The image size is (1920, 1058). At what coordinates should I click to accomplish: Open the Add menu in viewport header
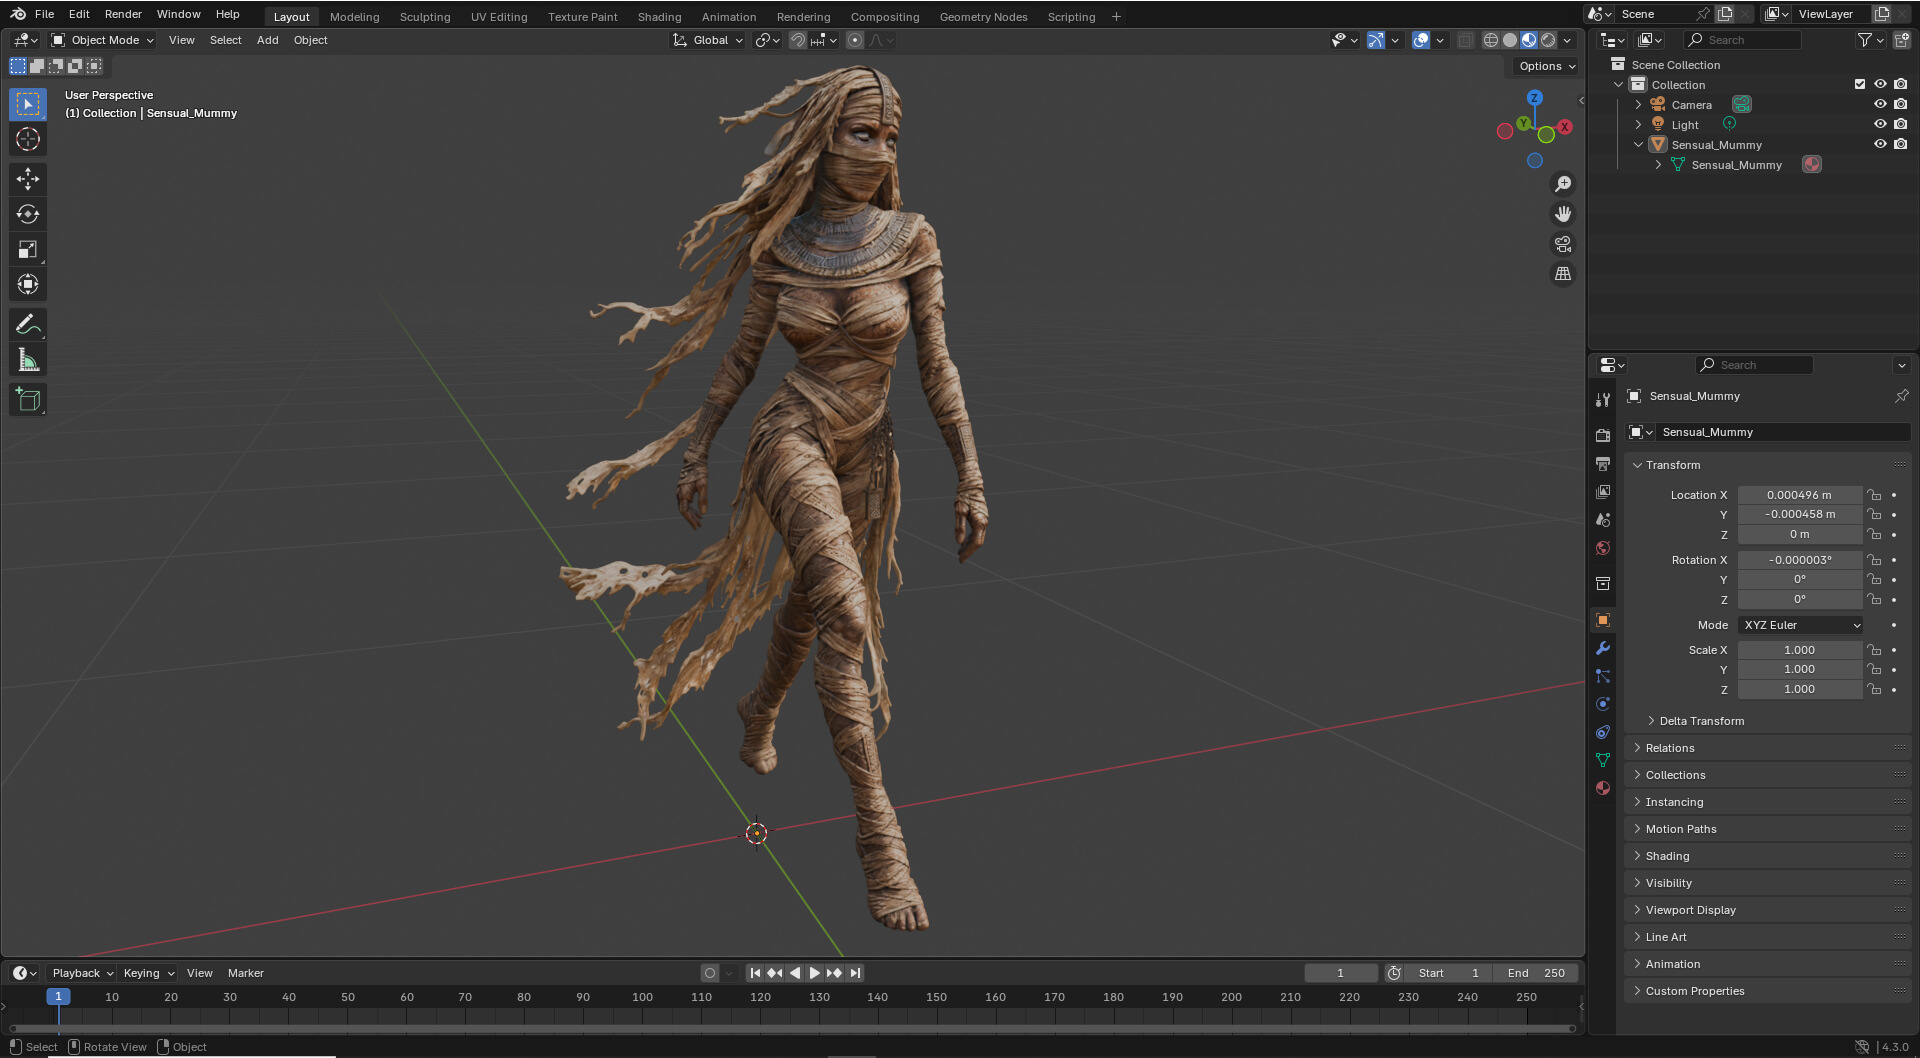coord(267,40)
